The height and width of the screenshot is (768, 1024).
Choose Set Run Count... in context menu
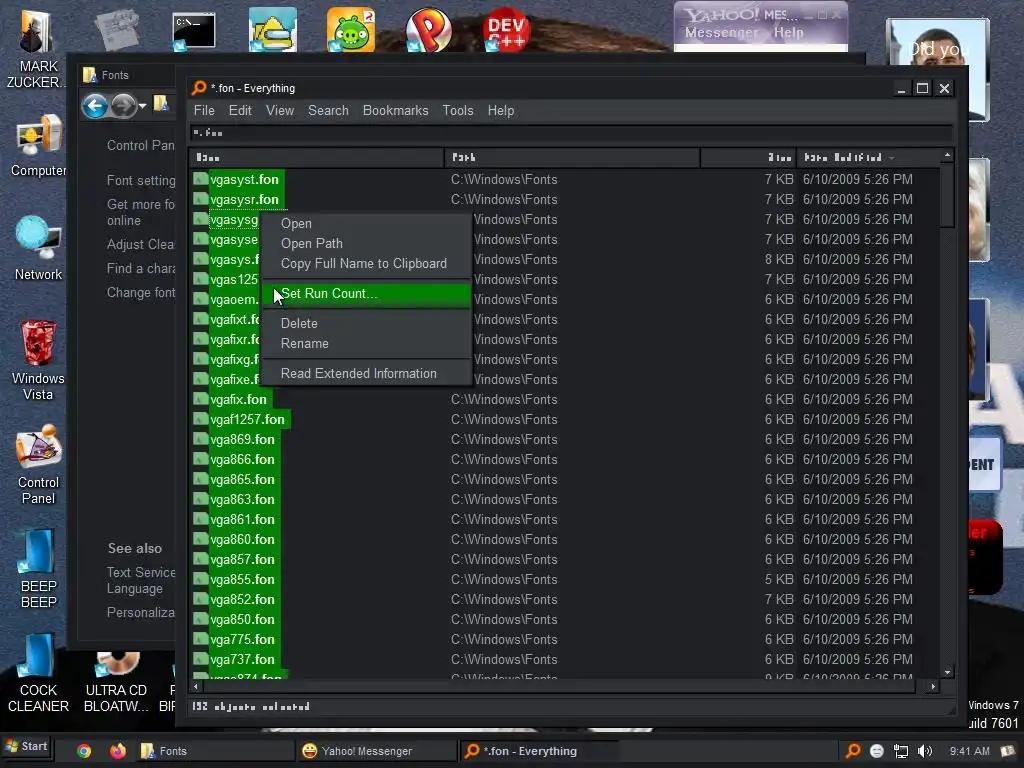tap(366, 294)
